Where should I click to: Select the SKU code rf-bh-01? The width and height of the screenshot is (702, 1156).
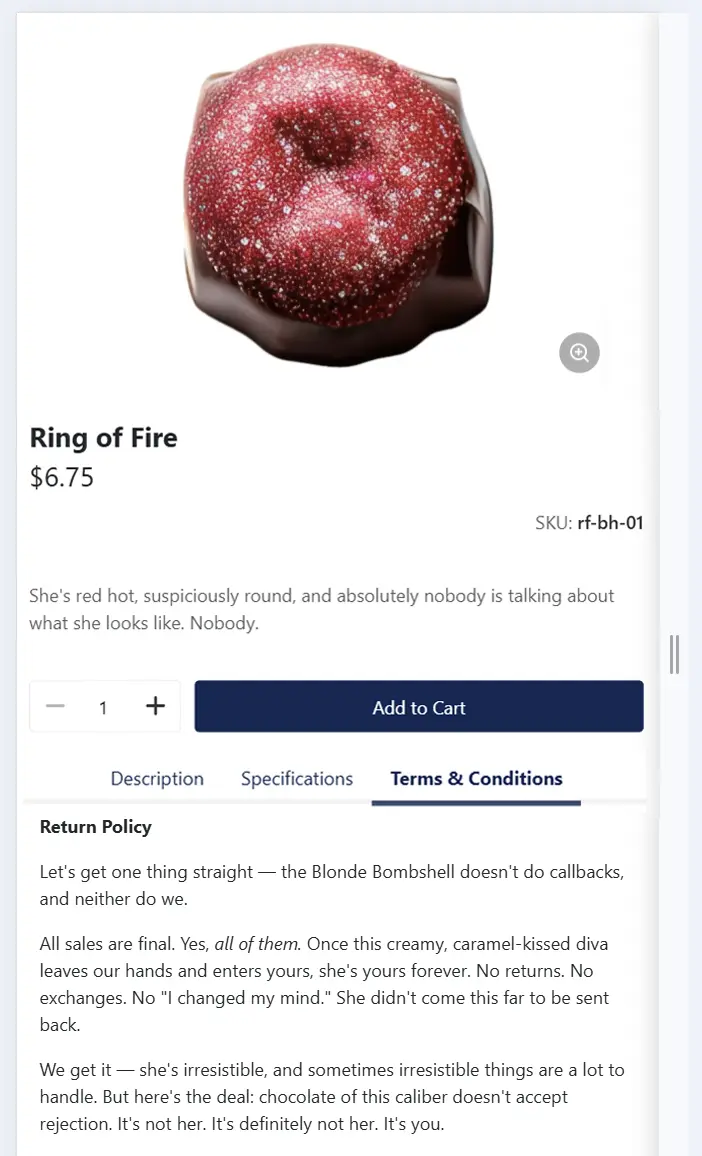tap(611, 523)
